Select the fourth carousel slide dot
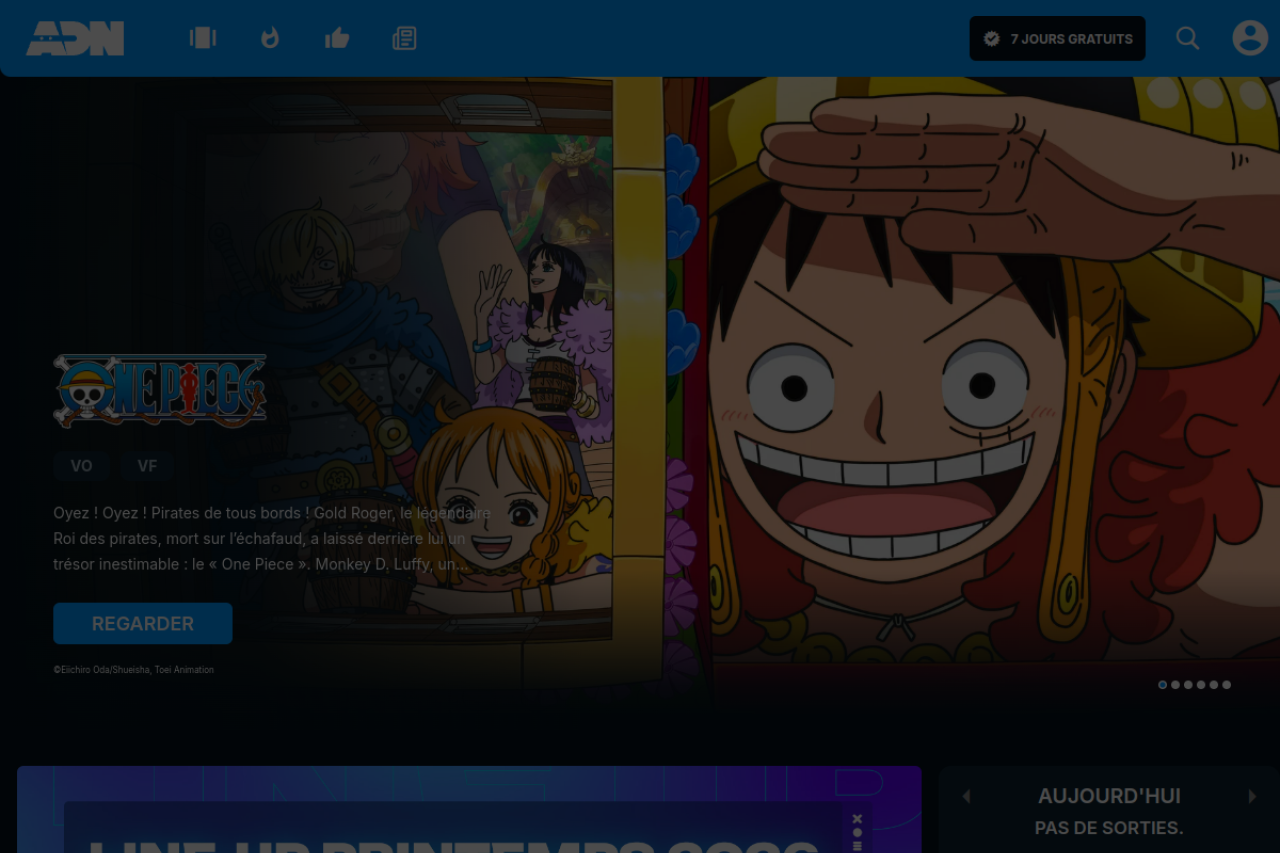This screenshot has height=853, width=1280. coord(1201,685)
